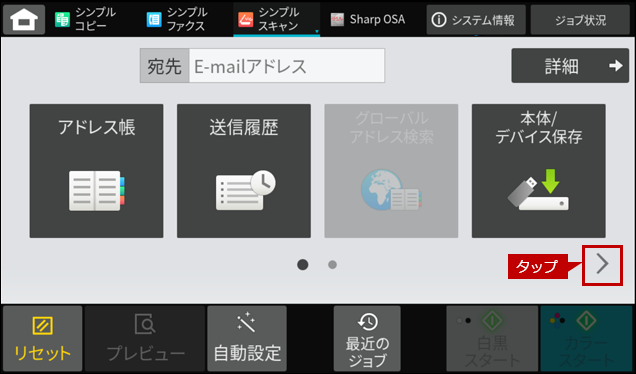Open 最近のジョブ recent jobs
Screen dimensions: 636x374
[x=367, y=339]
